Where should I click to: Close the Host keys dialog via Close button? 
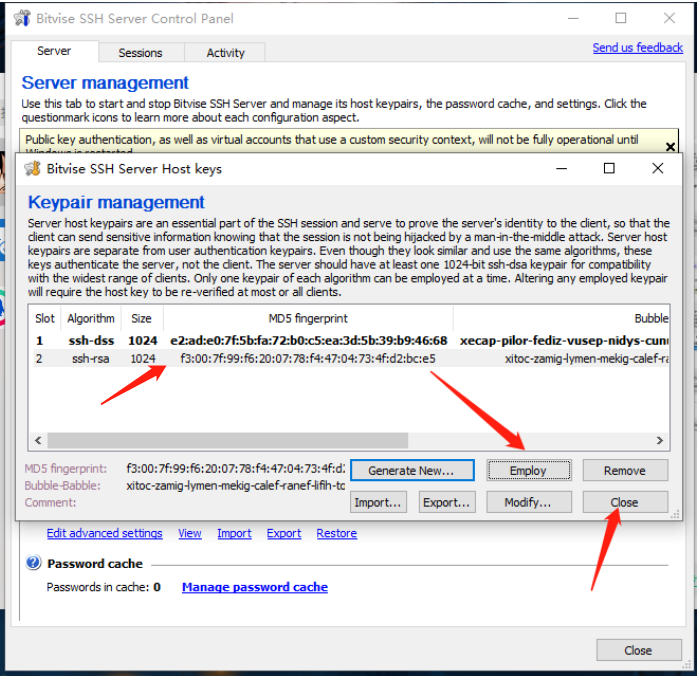(625, 502)
